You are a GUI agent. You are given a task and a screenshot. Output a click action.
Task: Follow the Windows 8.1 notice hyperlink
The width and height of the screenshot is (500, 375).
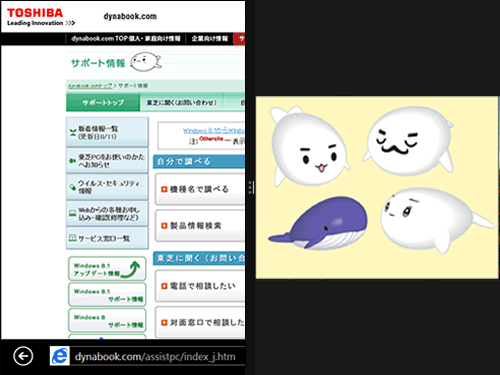click(214, 130)
